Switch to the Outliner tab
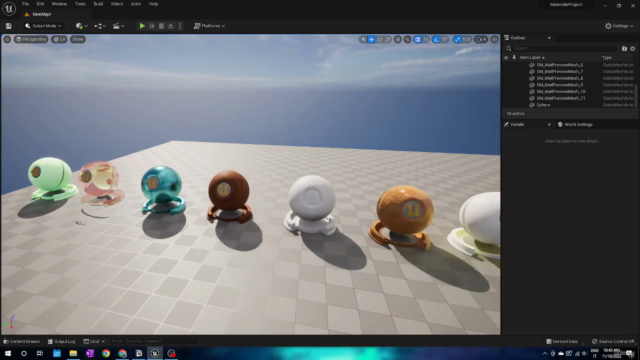 click(x=518, y=38)
